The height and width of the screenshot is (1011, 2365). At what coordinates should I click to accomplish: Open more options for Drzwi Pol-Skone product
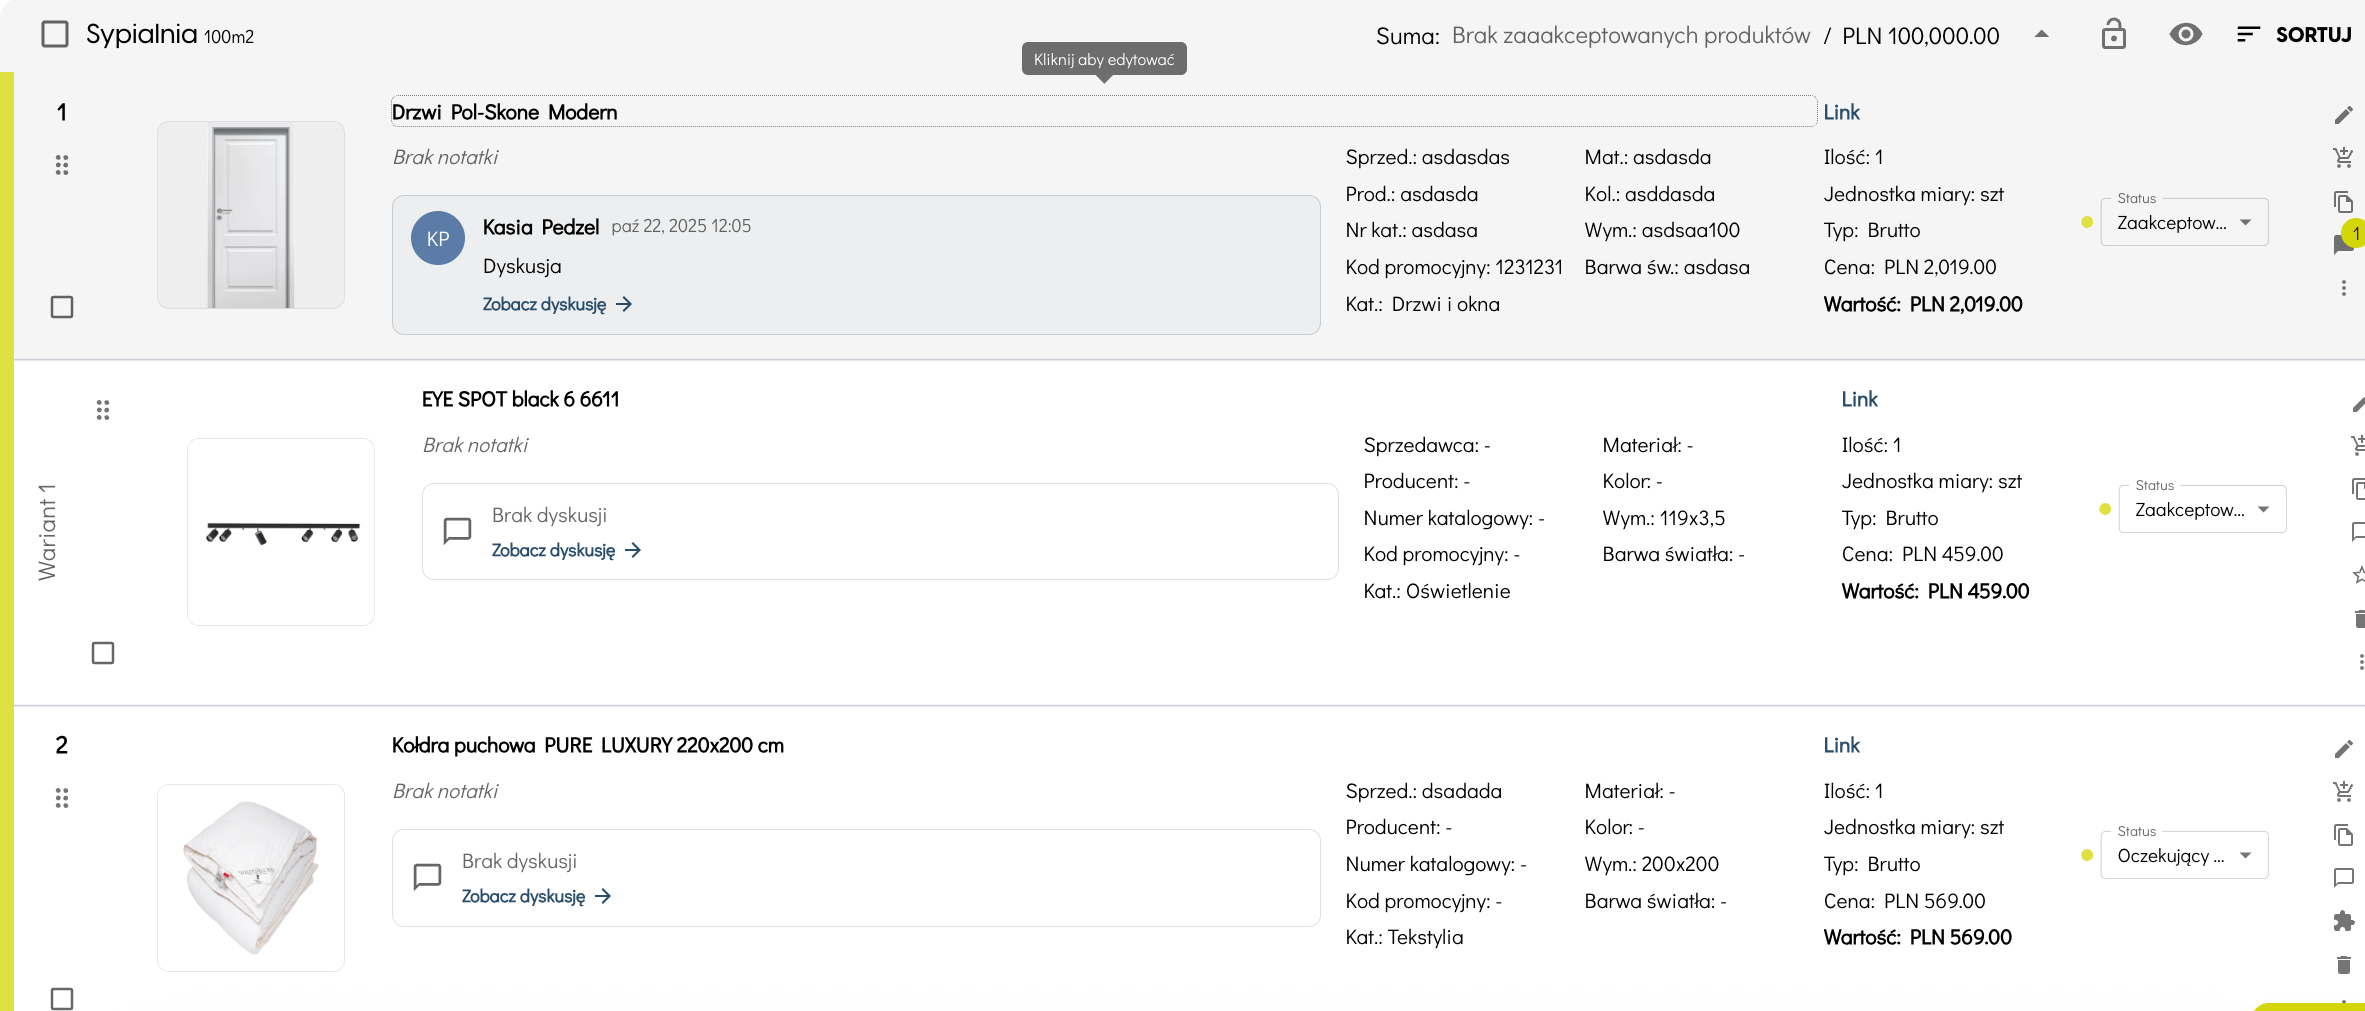[x=2343, y=288]
